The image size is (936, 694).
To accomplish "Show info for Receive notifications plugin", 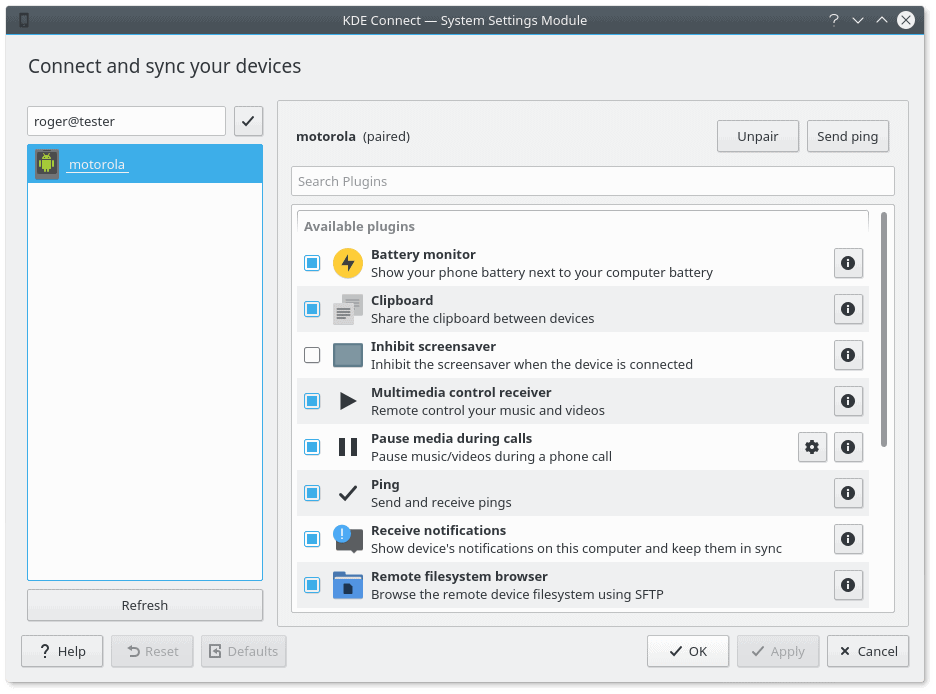I will click(848, 539).
